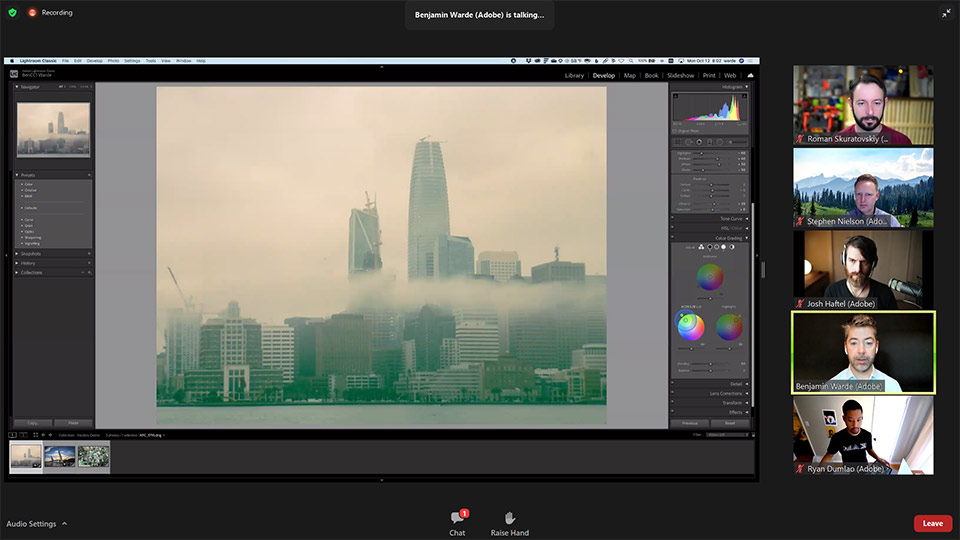Viewport: 960px width, 540px height.
Task: Switch color grading to Global view
Action: tap(732, 247)
